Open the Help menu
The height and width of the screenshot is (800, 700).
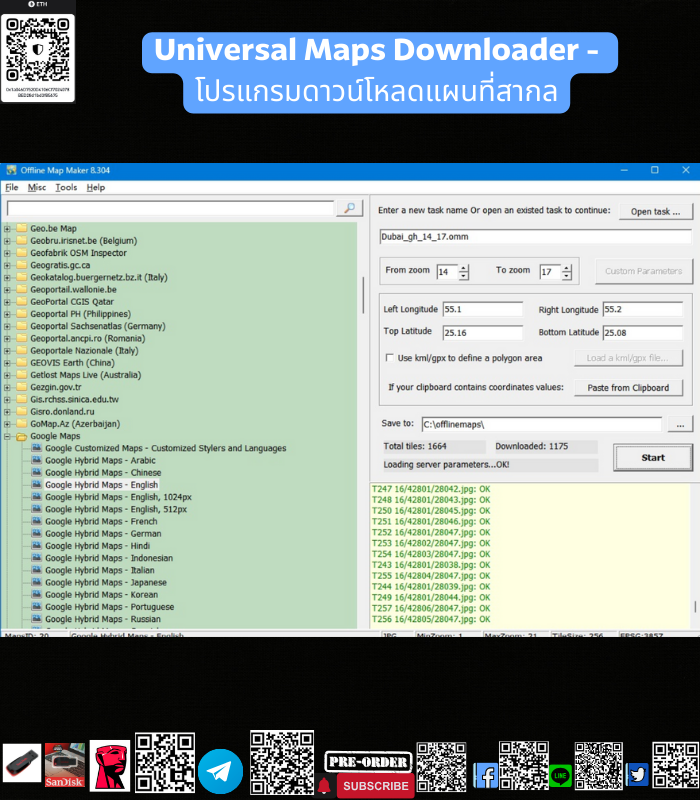(x=95, y=187)
